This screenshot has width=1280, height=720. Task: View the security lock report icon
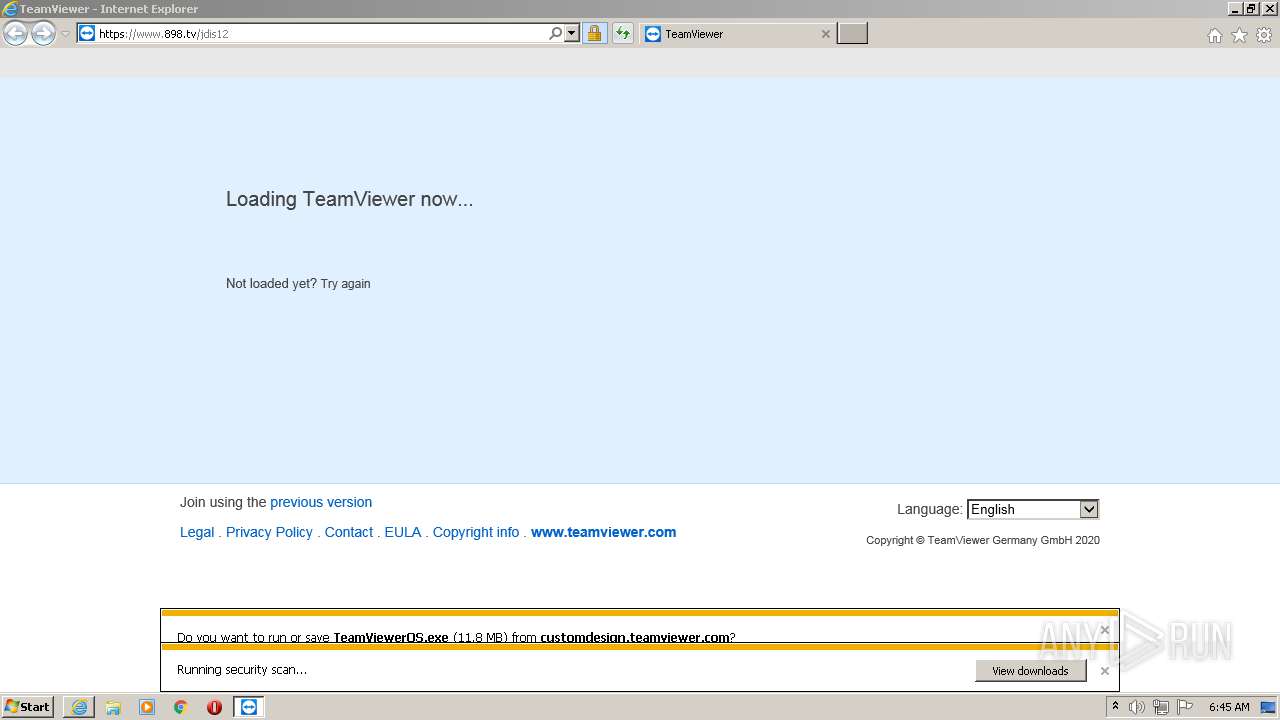(x=594, y=33)
